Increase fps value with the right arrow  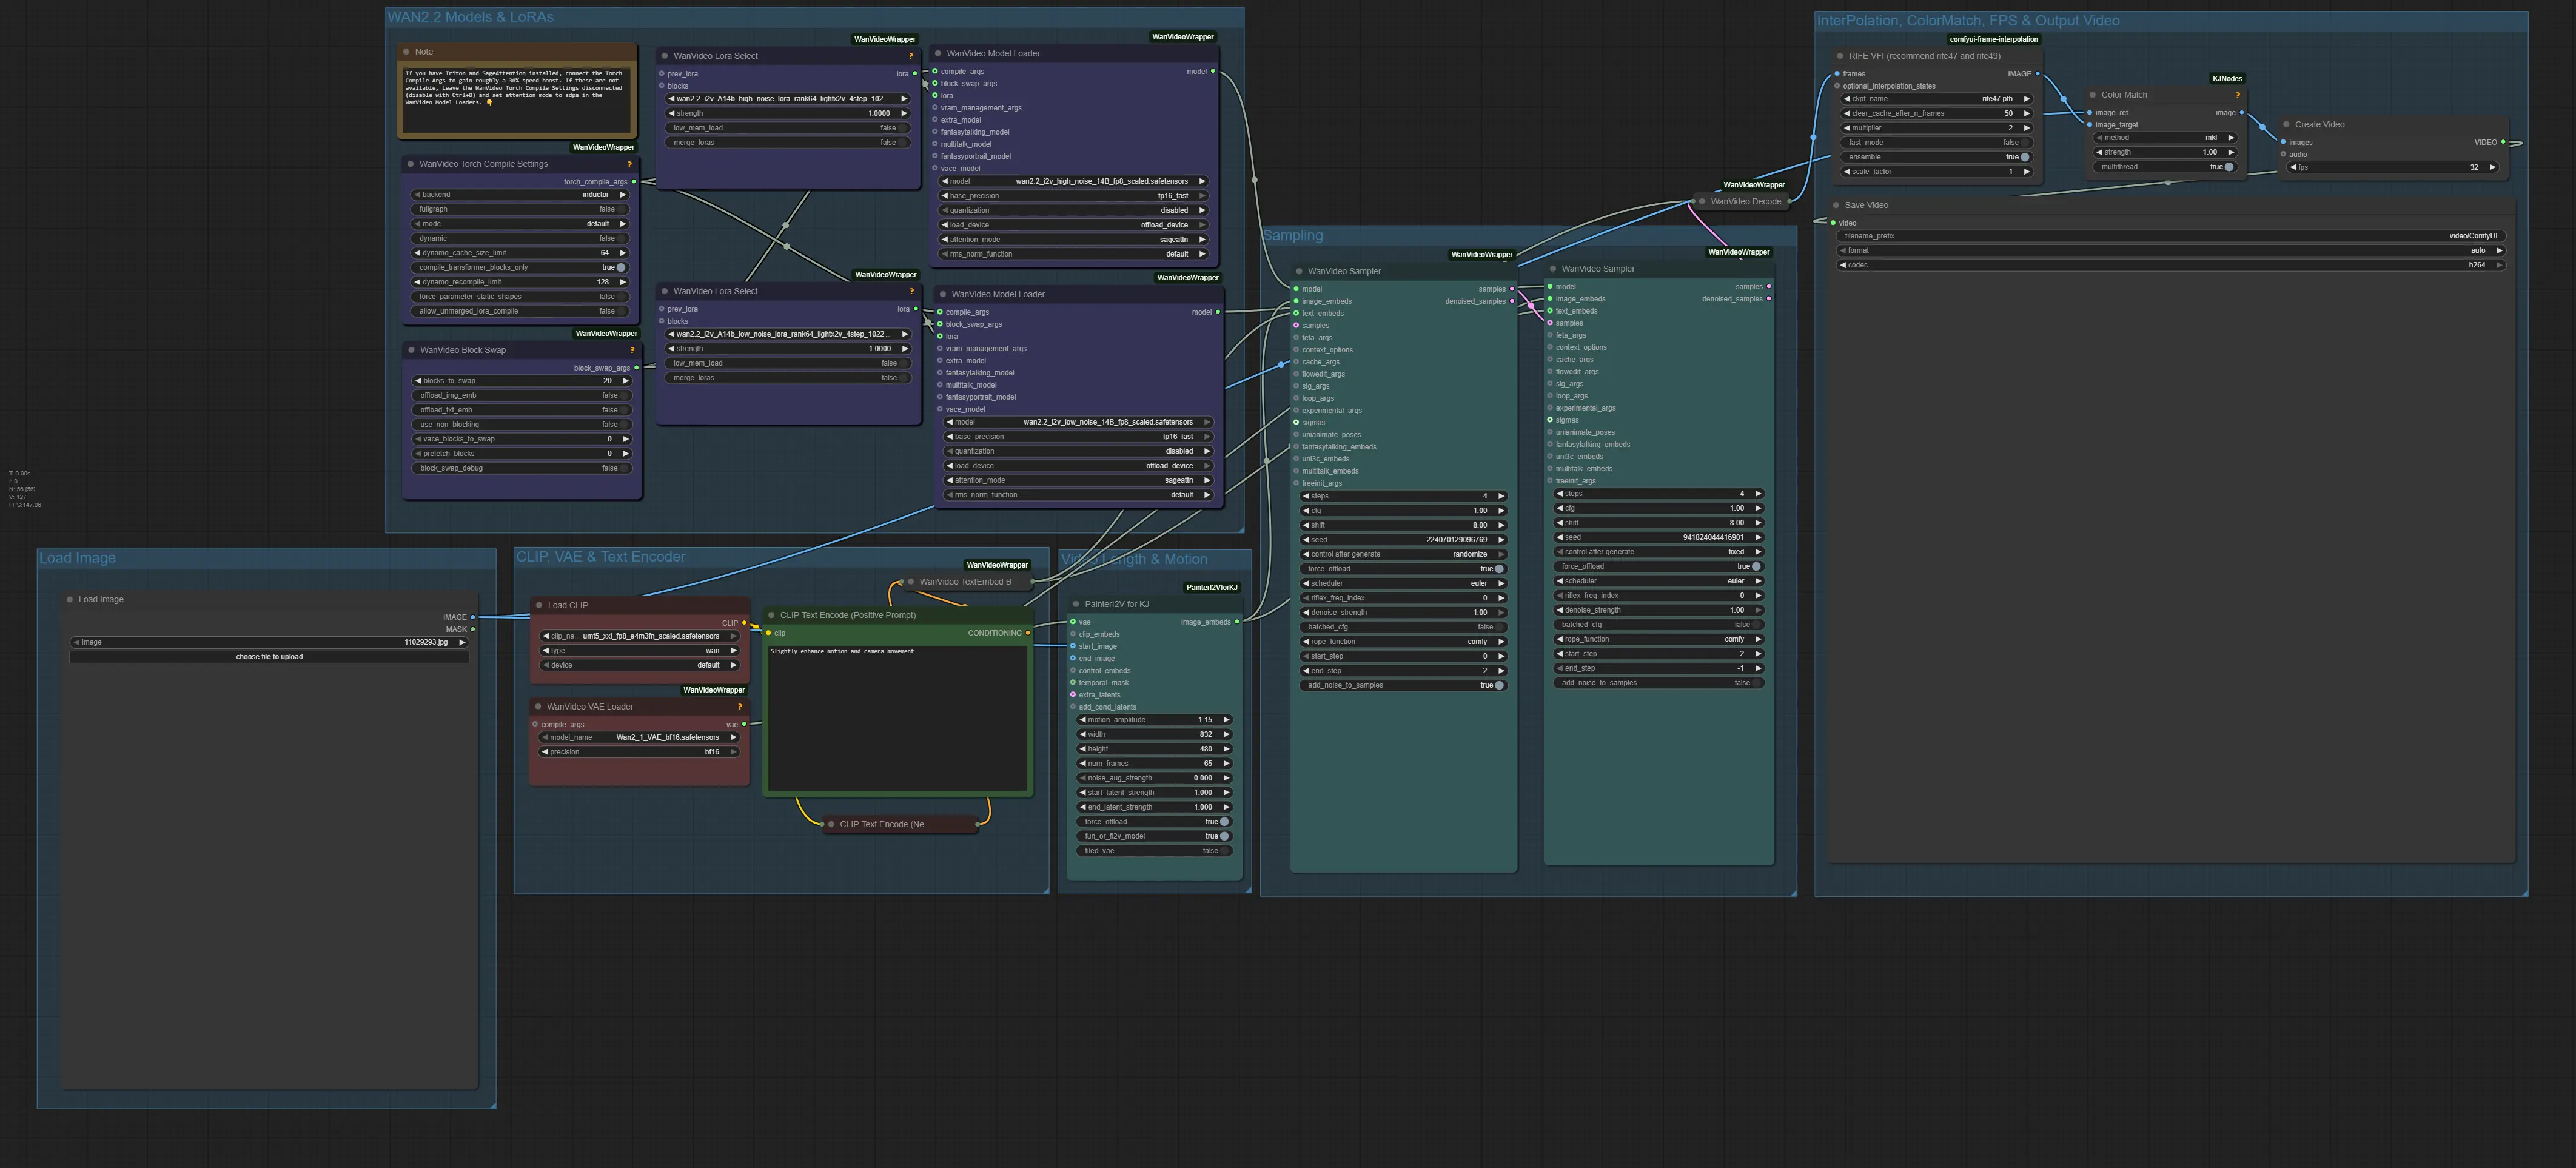(2492, 167)
